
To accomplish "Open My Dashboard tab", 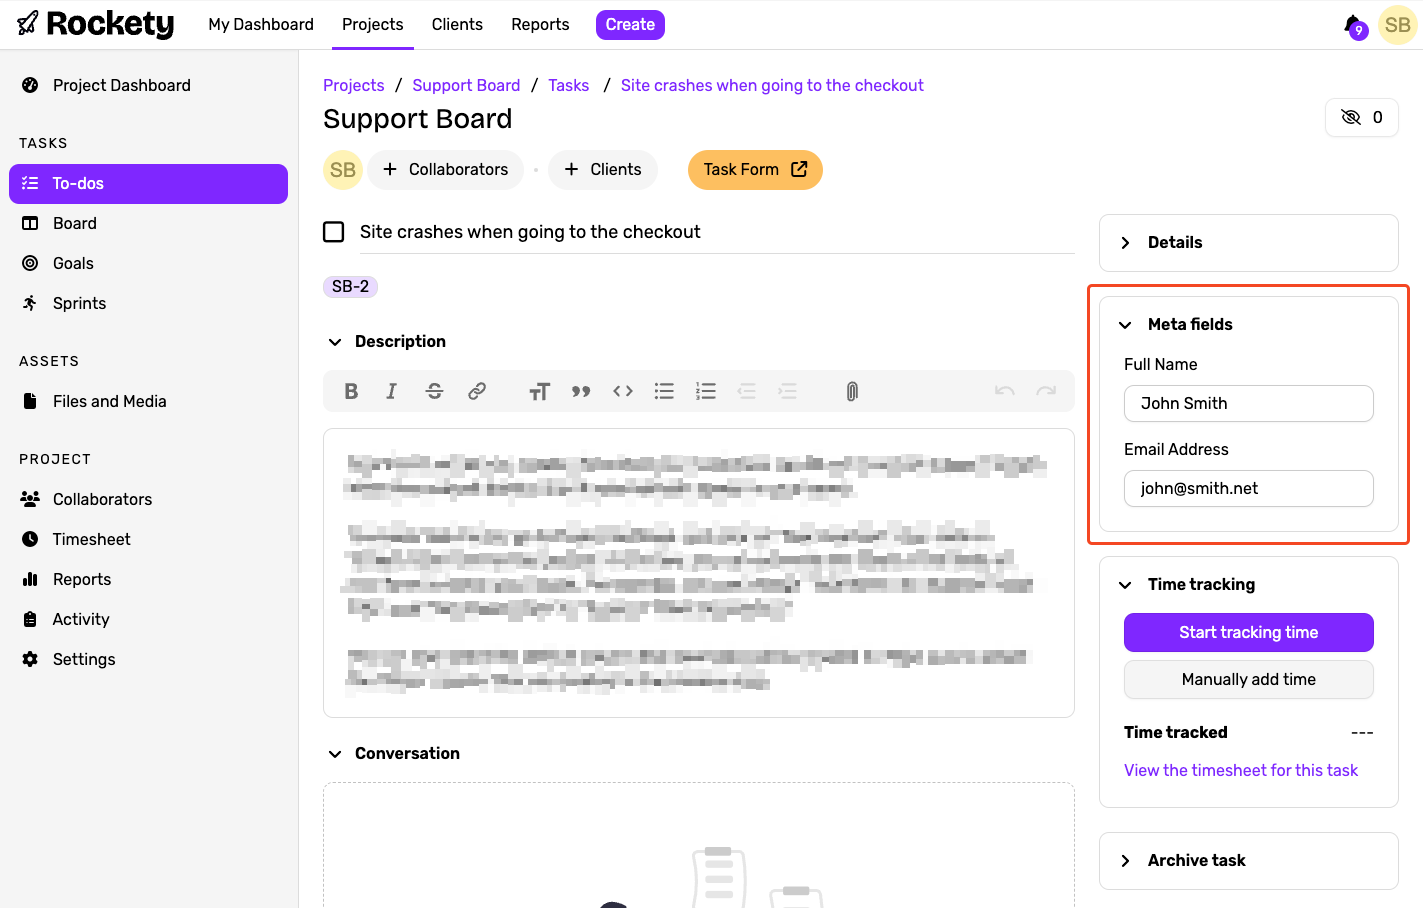I will coord(261,24).
